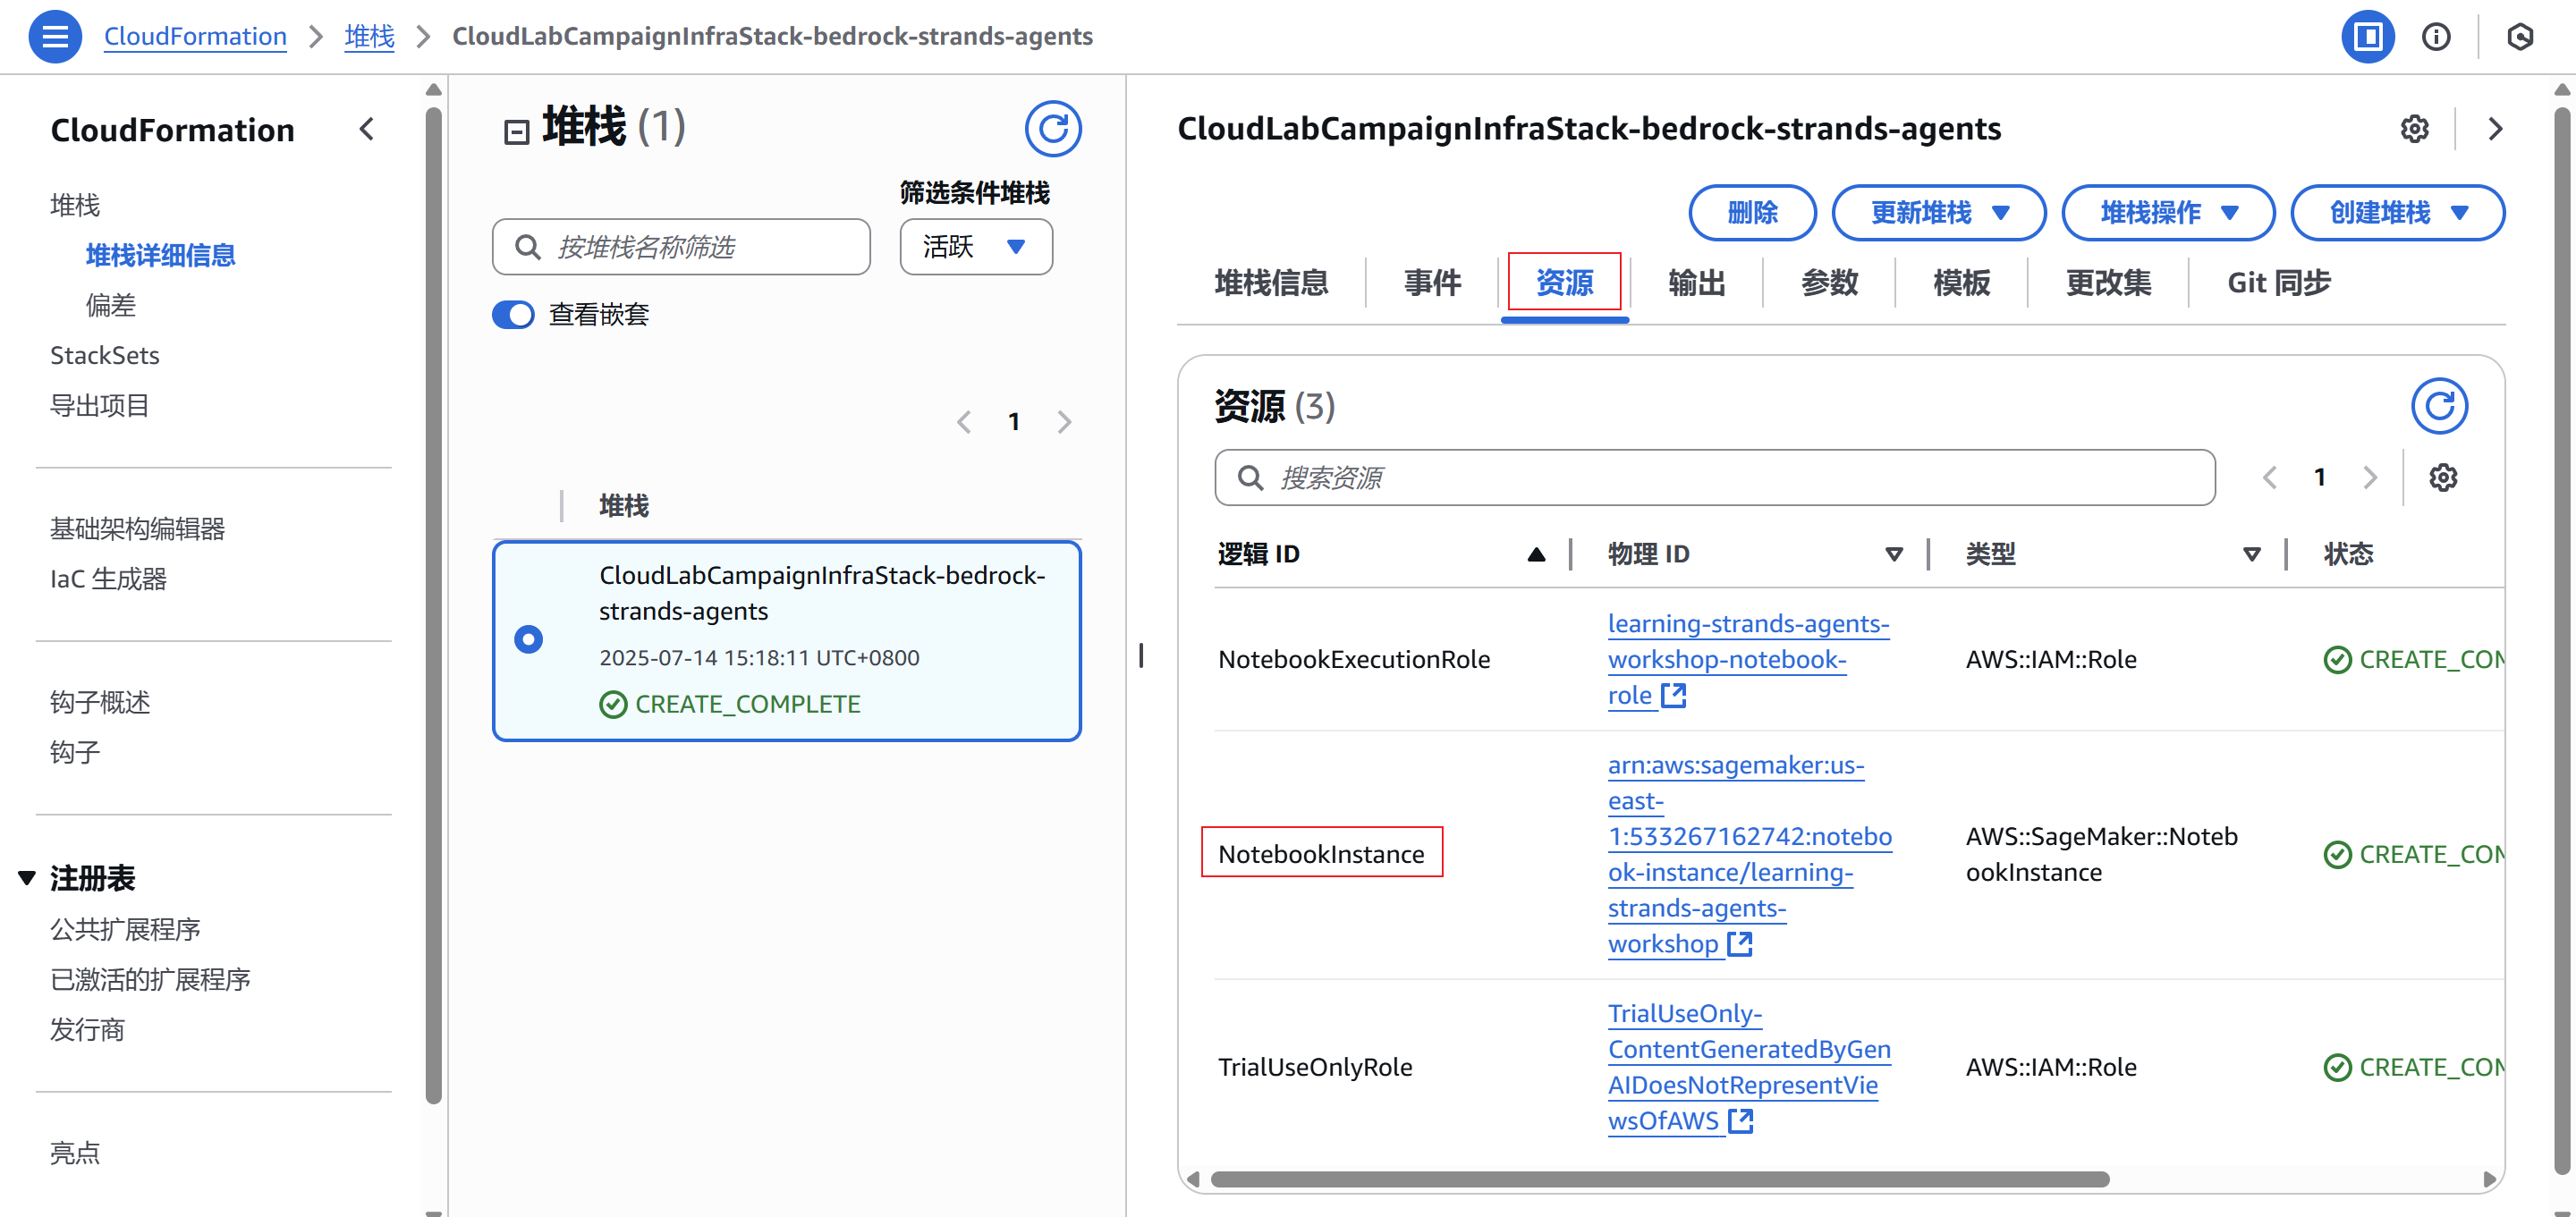Image resolution: width=2576 pixels, height=1217 pixels.
Task: Select the CloudLabCampaignInfraStack radio button
Action: tap(529, 639)
